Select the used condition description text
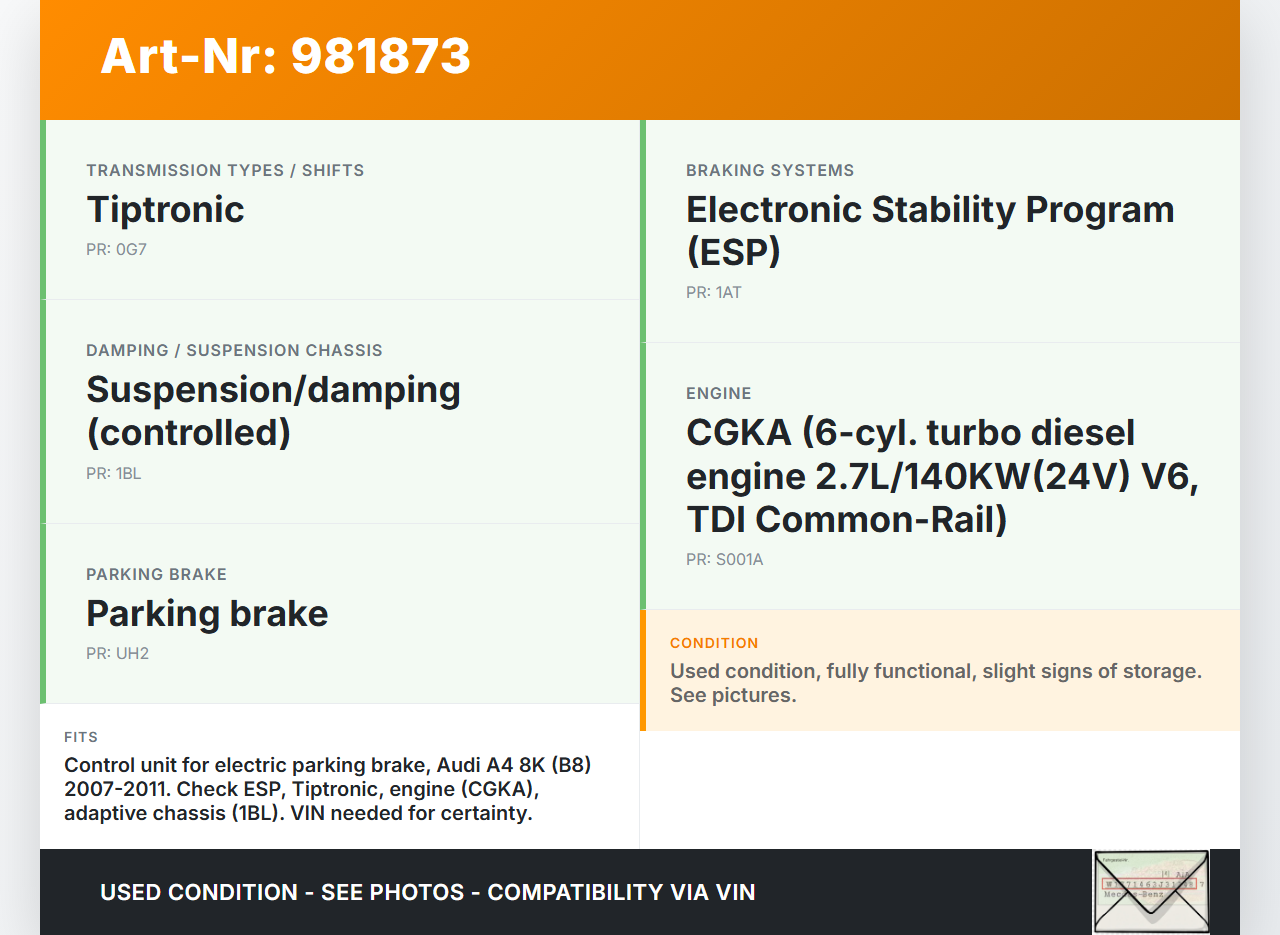The image size is (1280, 935). (935, 683)
